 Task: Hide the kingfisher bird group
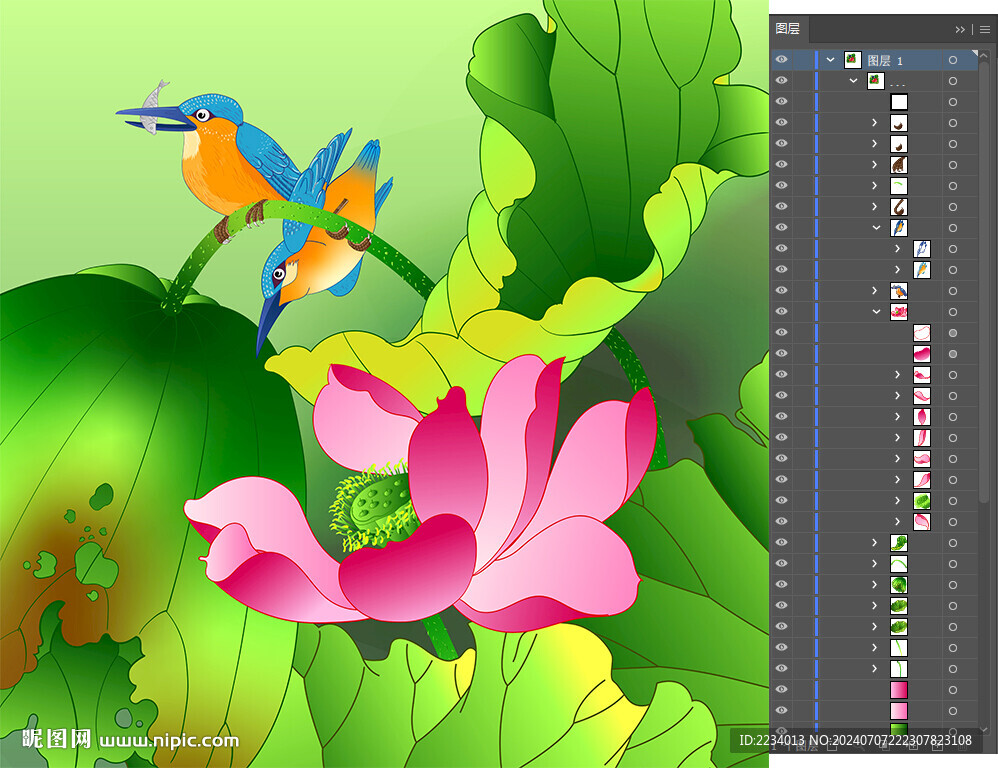[x=782, y=291]
